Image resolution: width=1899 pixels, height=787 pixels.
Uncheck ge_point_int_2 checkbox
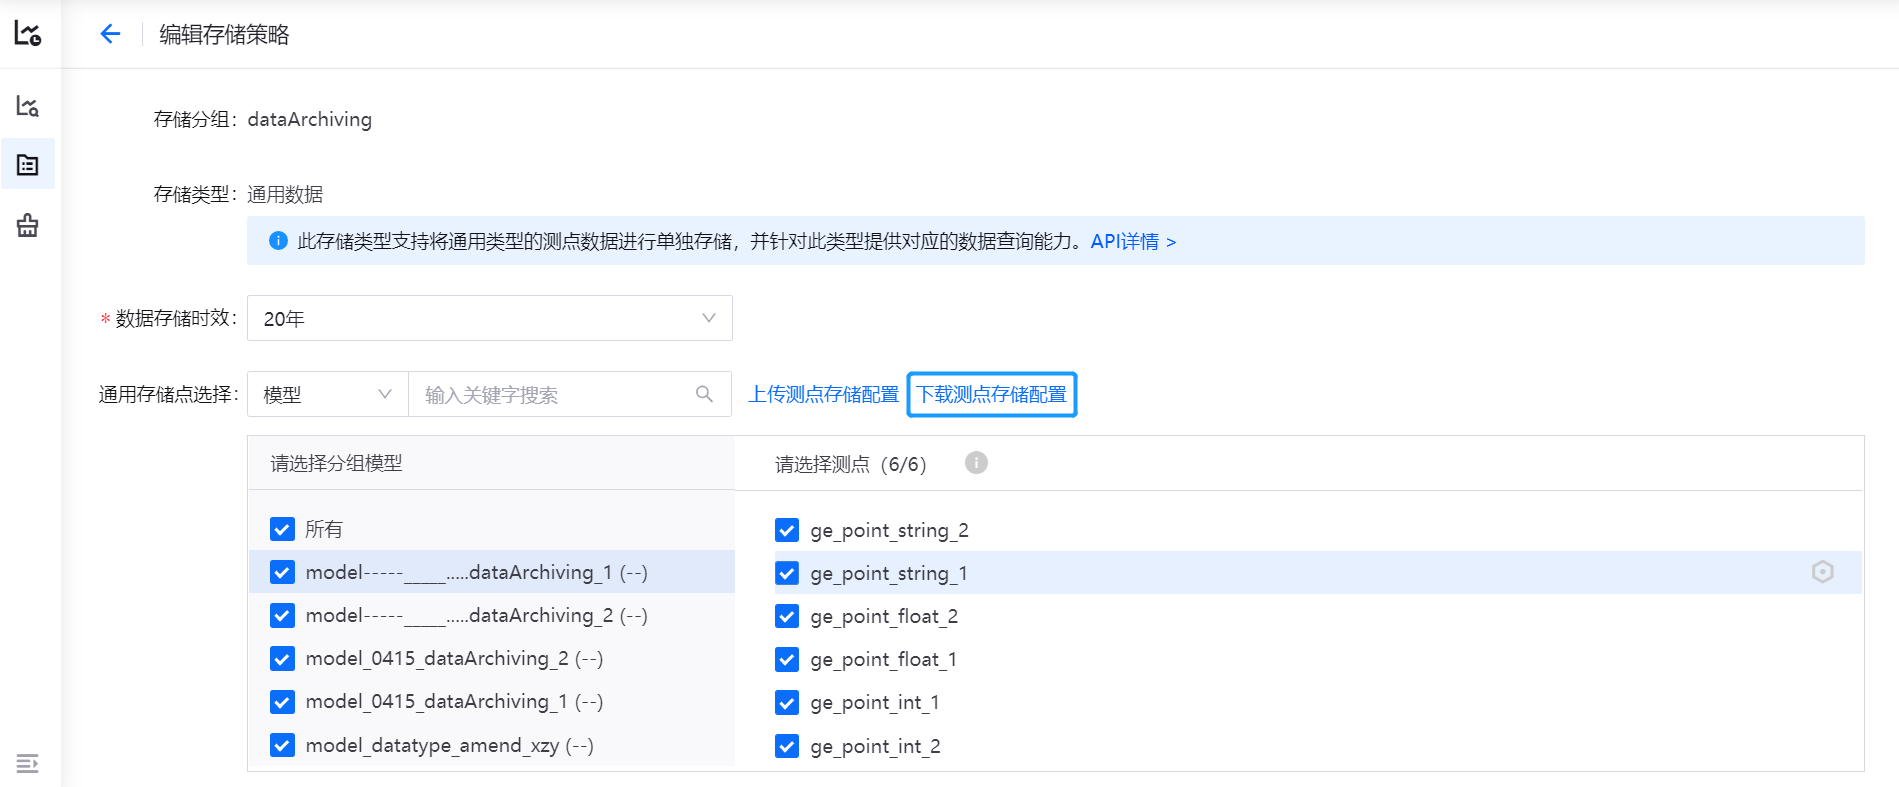click(x=787, y=746)
